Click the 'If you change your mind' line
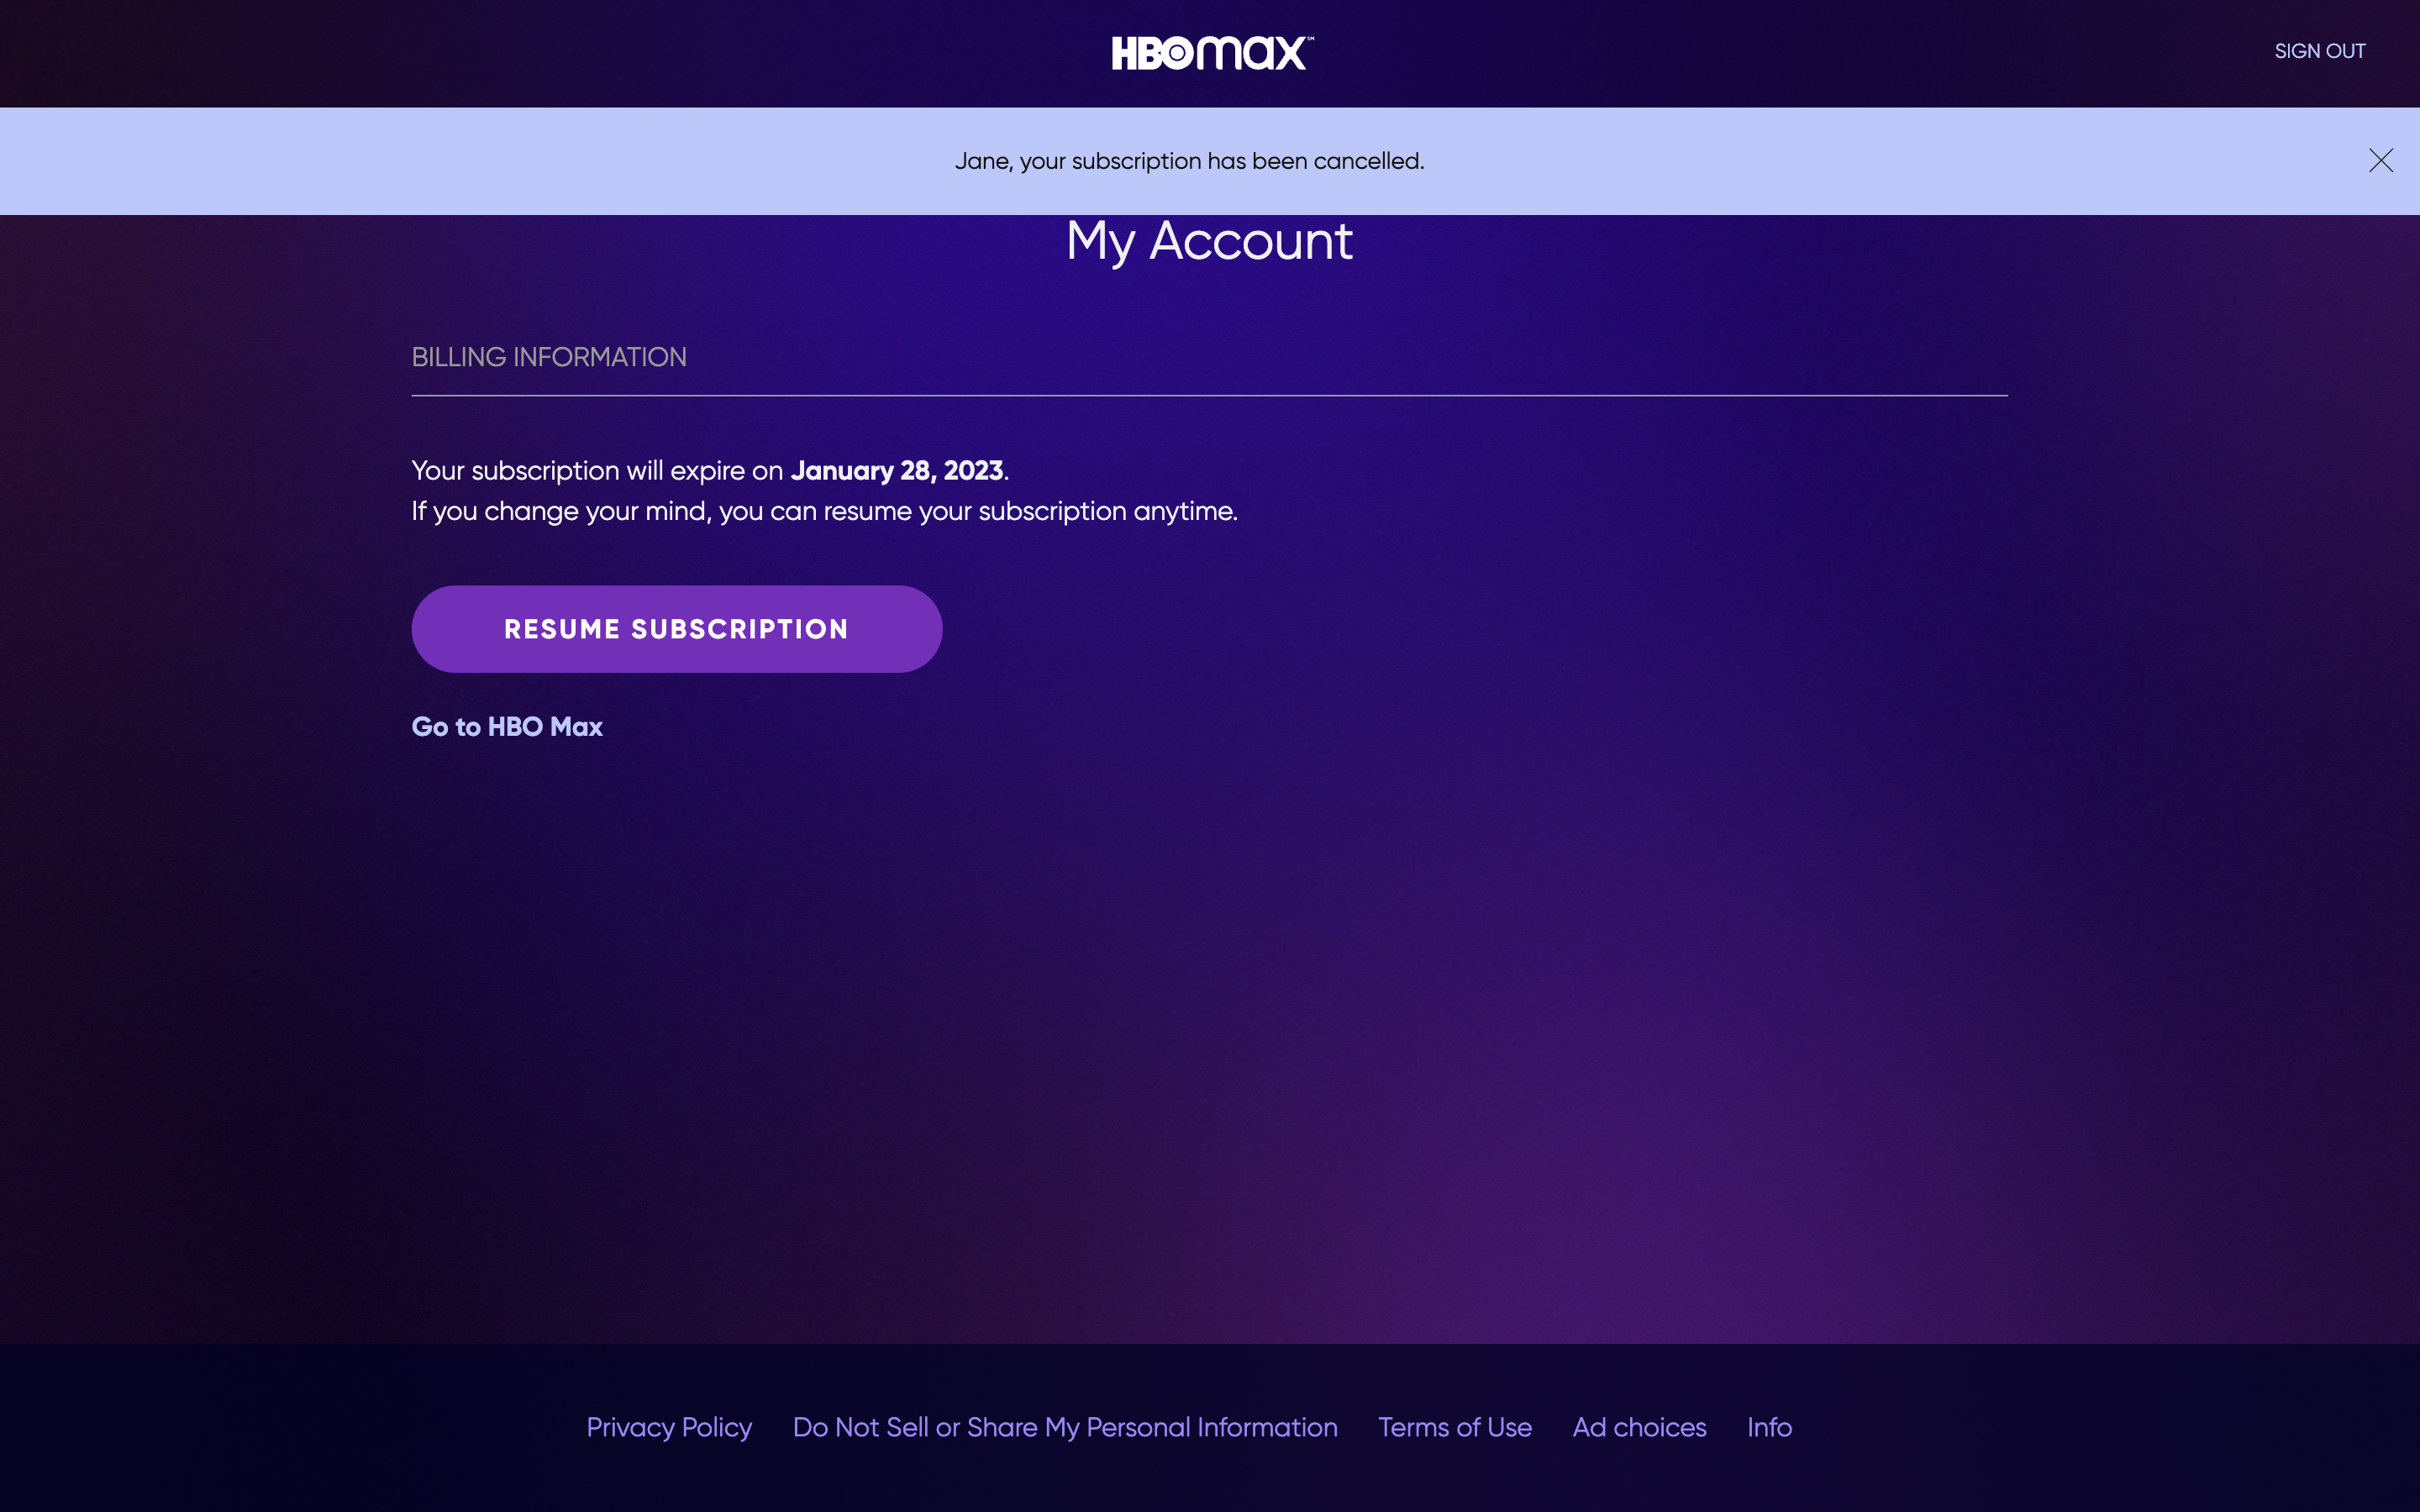The image size is (2420, 1512). coord(825,511)
